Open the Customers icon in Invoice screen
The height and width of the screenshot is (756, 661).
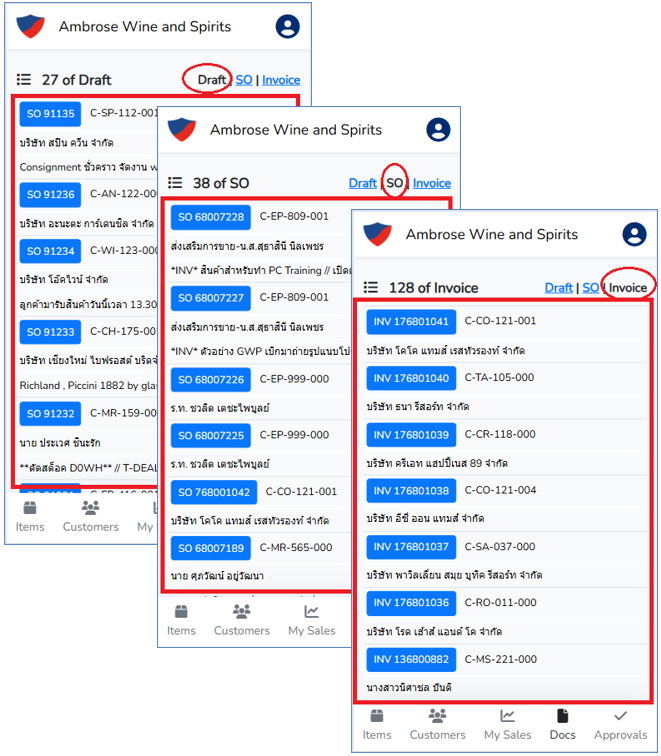tap(437, 716)
